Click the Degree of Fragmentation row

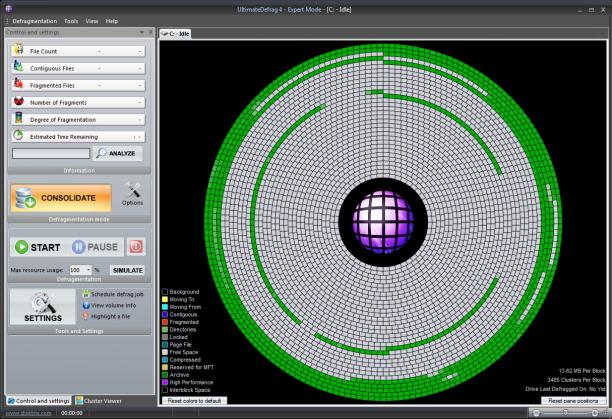click(78, 119)
